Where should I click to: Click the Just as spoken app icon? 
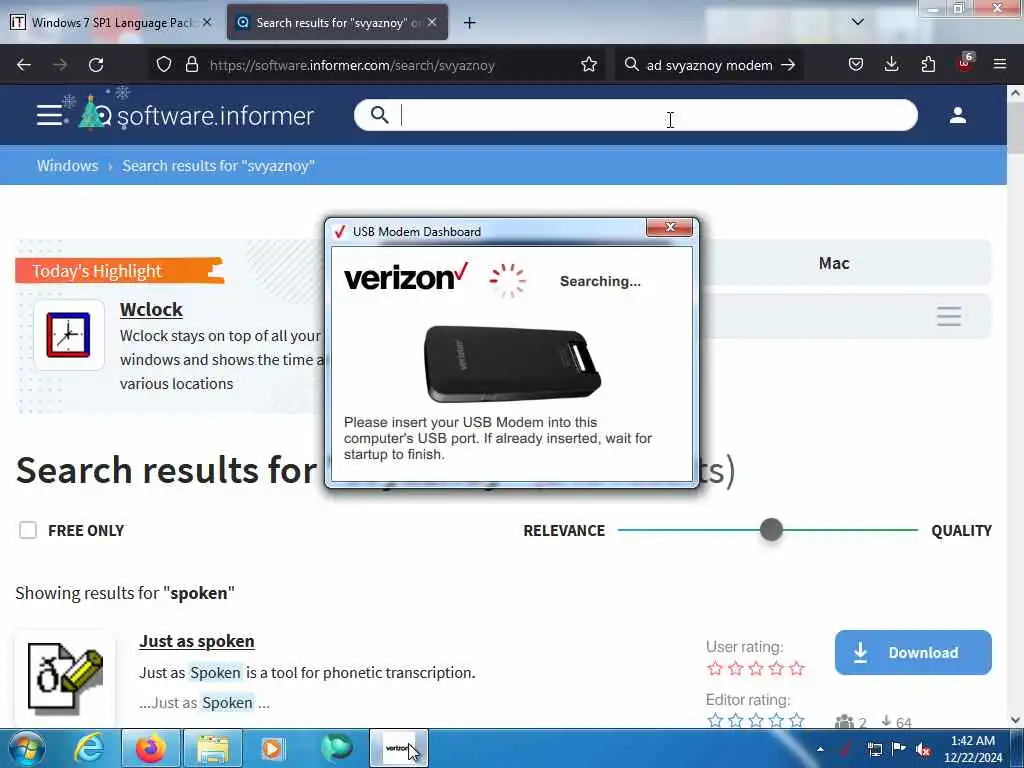65,677
